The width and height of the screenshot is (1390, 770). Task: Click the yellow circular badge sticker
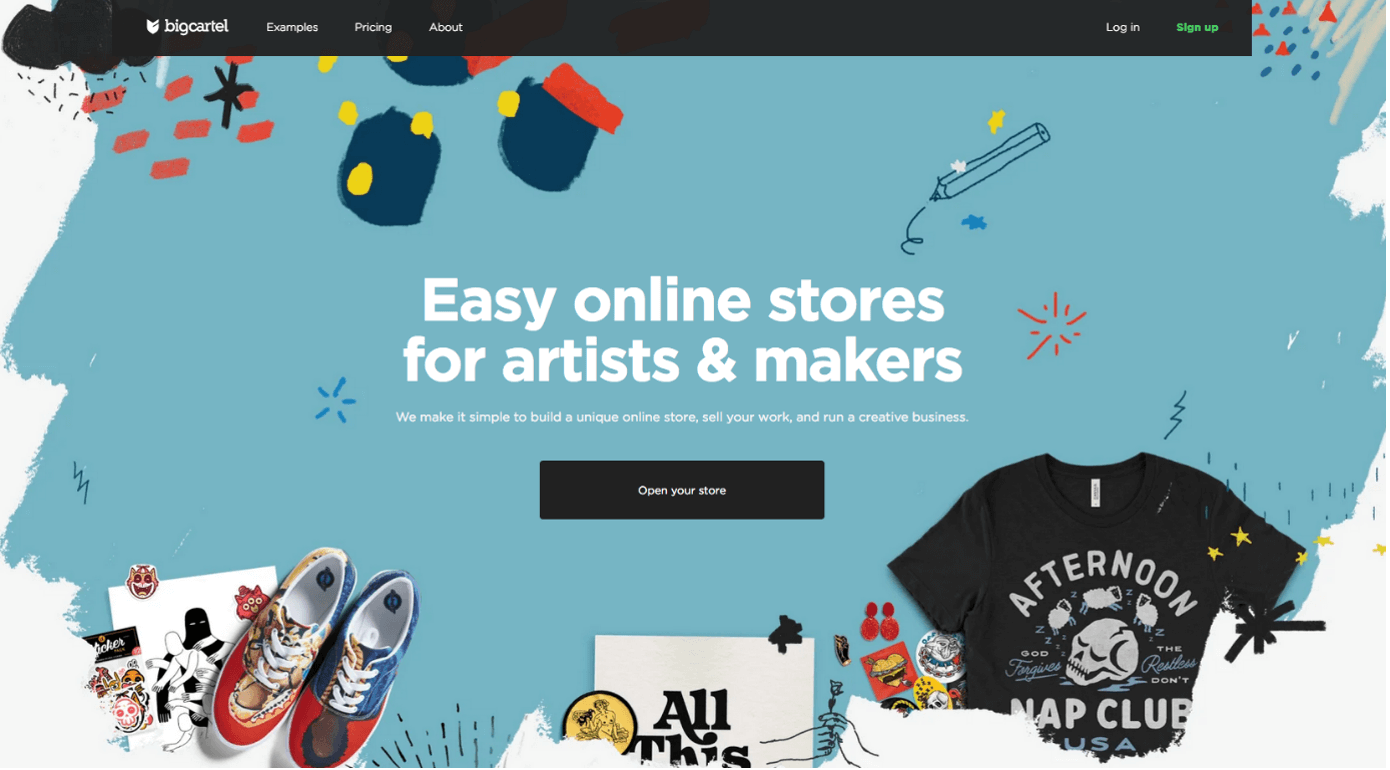tap(599, 727)
